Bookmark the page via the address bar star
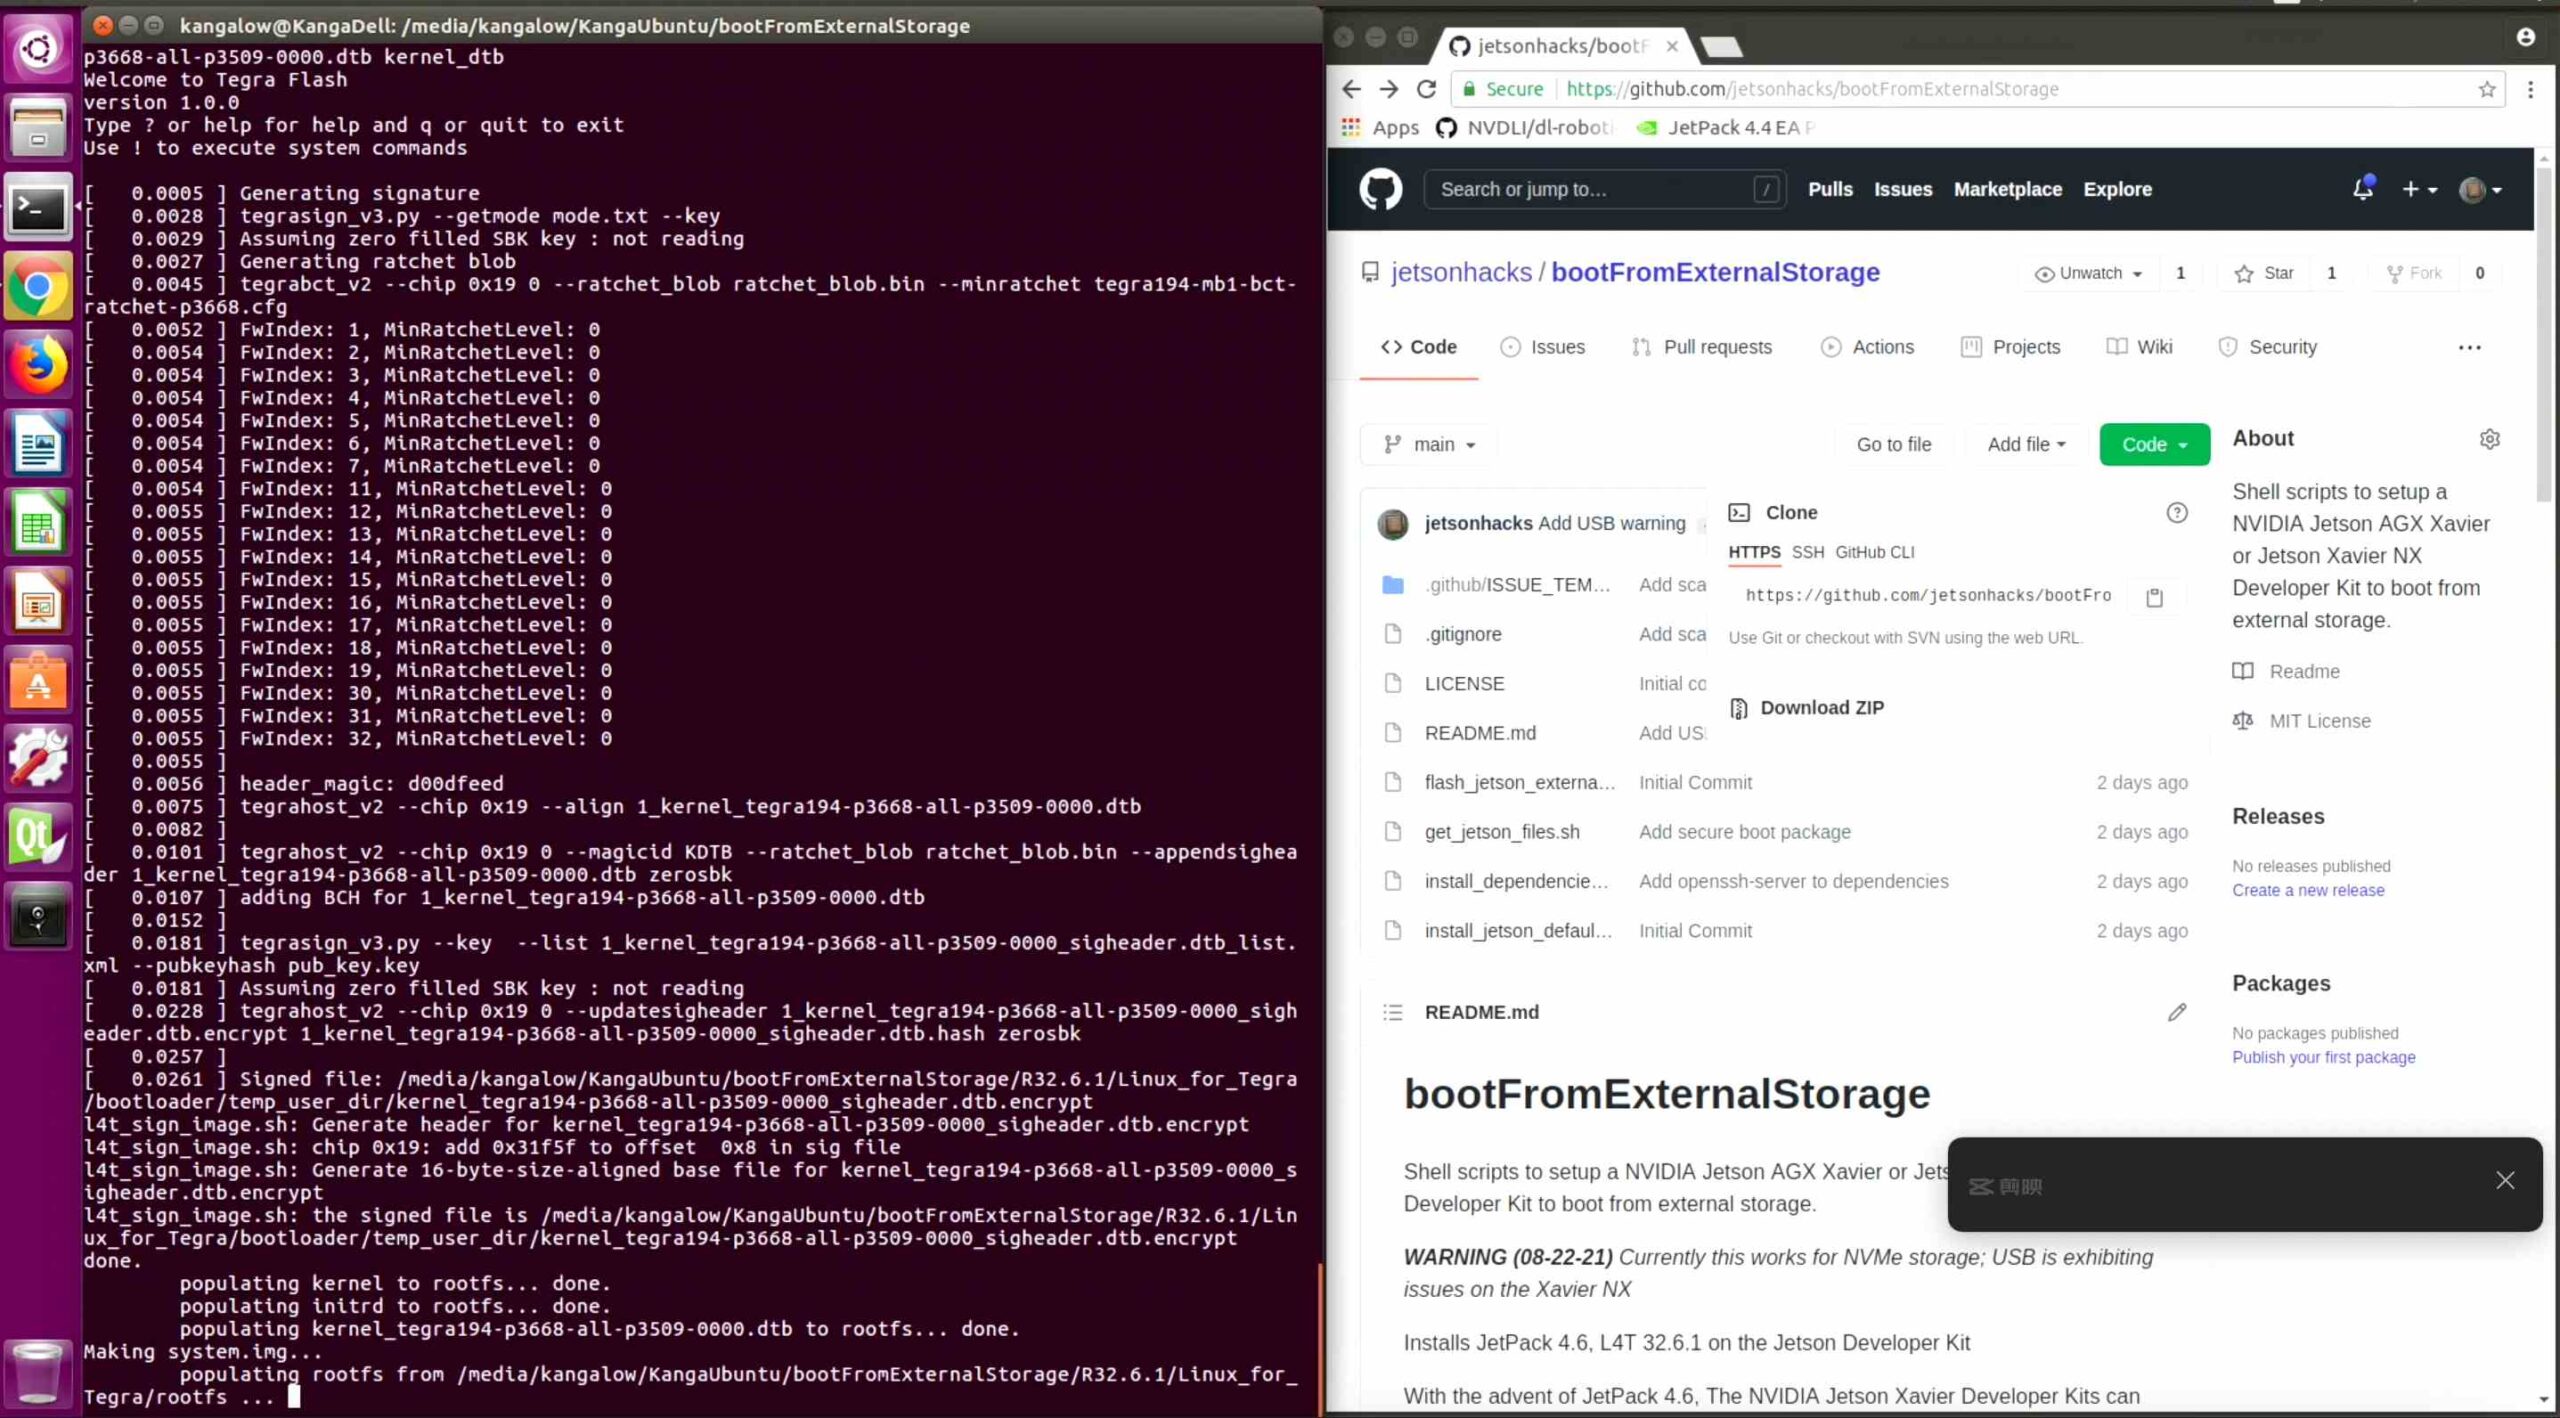 coord(2486,89)
